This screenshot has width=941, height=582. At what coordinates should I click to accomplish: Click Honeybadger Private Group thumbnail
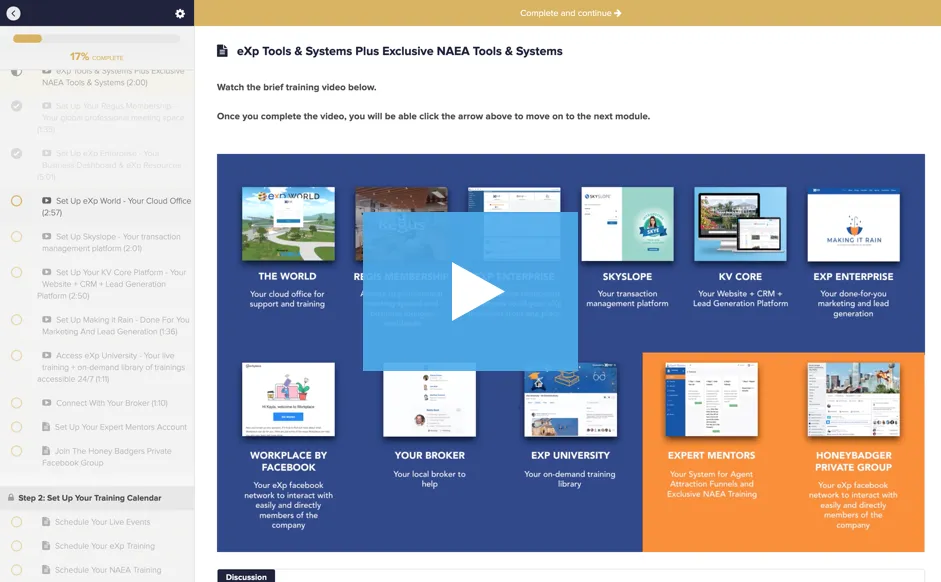853,399
